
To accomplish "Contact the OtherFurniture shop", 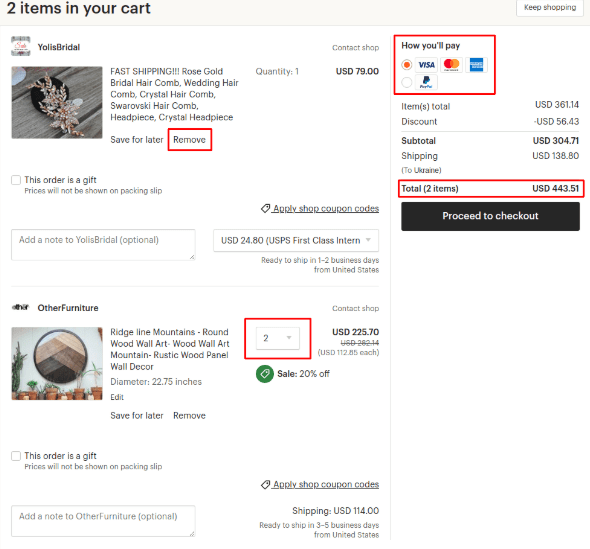I will (x=355, y=308).
